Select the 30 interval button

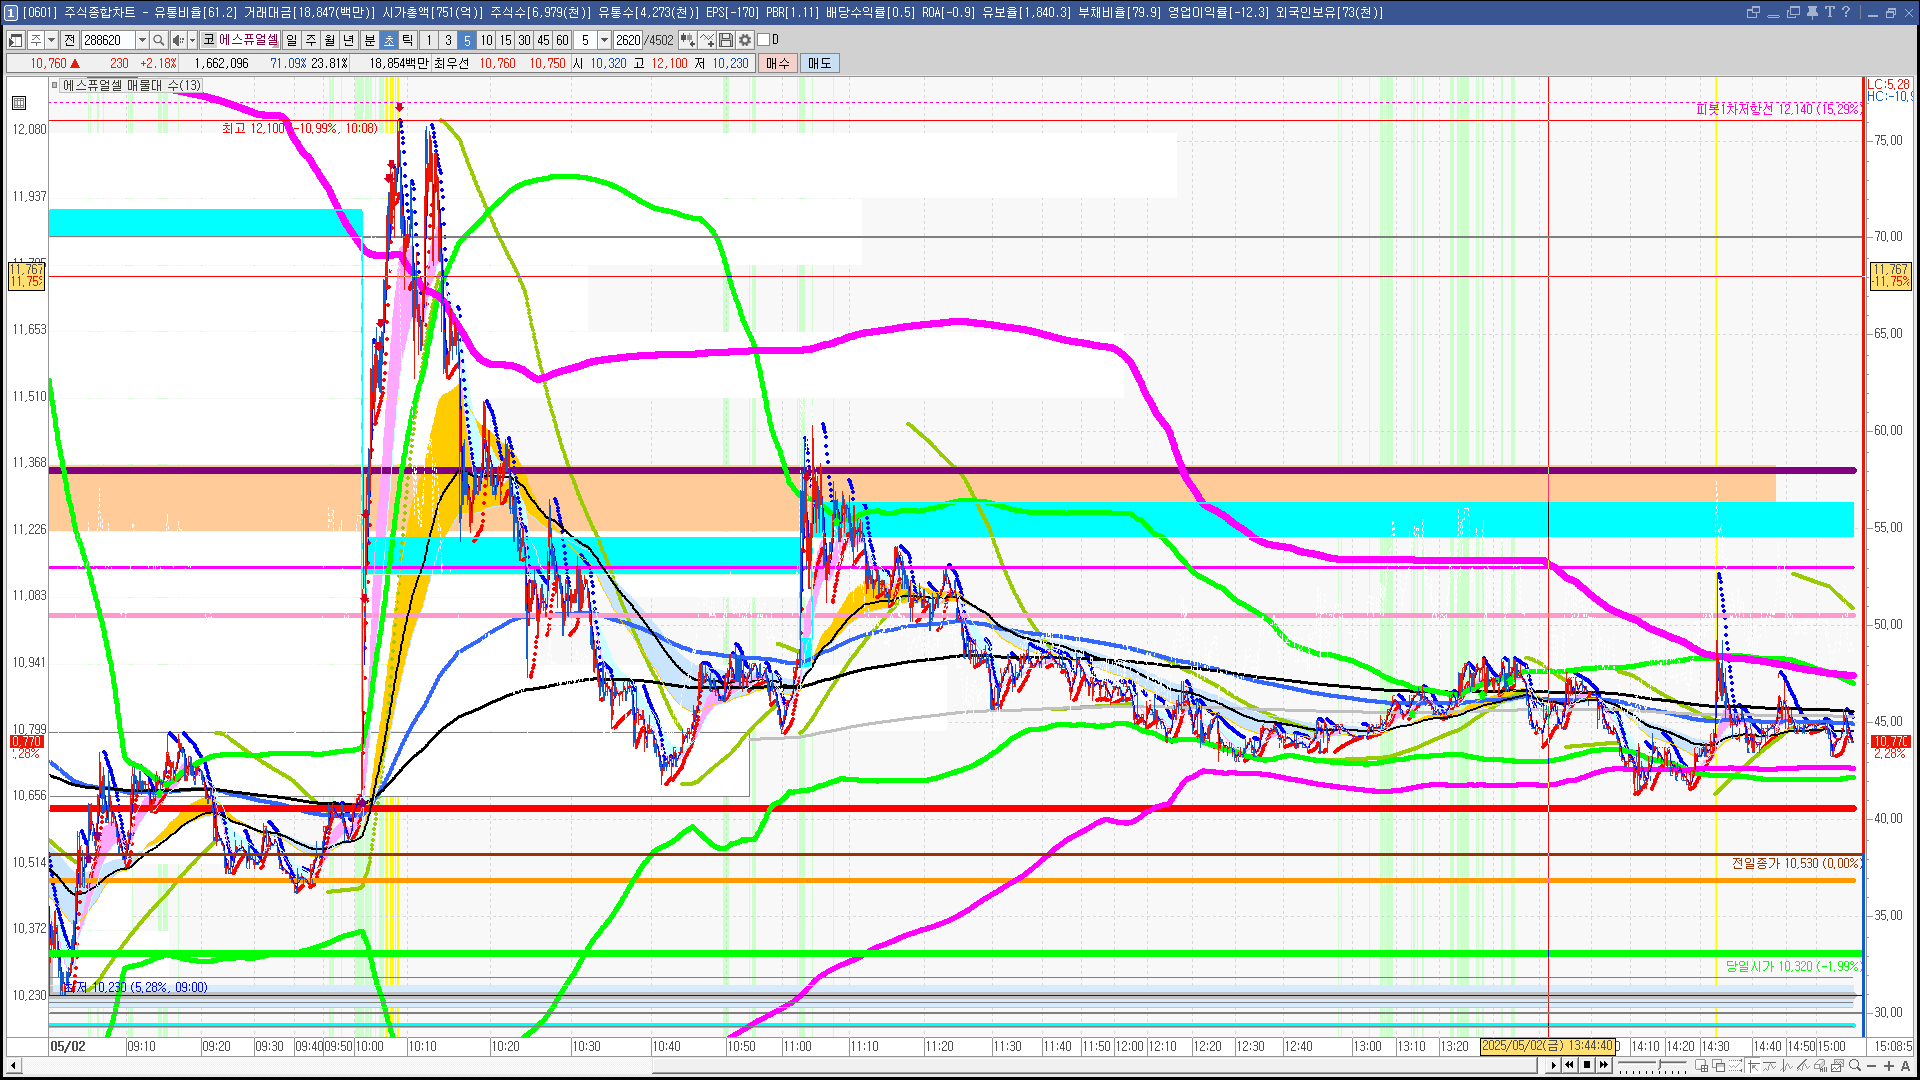(524, 40)
